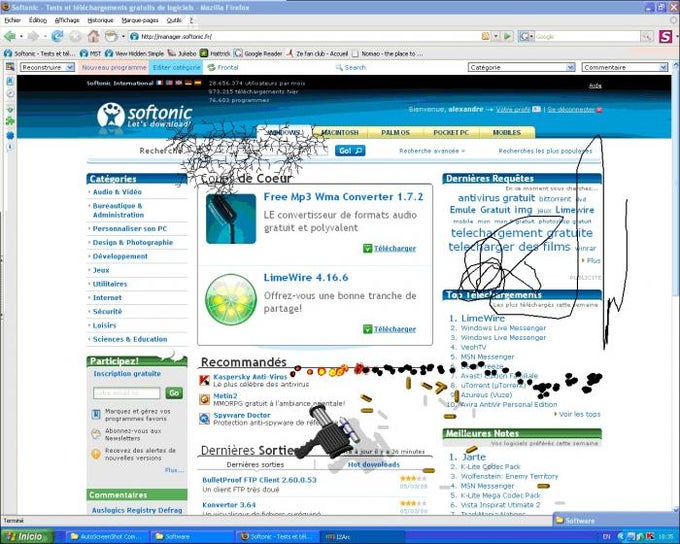Viewport: 680px width, 544px height.
Task: Click the Firefox Home icon
Action: 93,36
